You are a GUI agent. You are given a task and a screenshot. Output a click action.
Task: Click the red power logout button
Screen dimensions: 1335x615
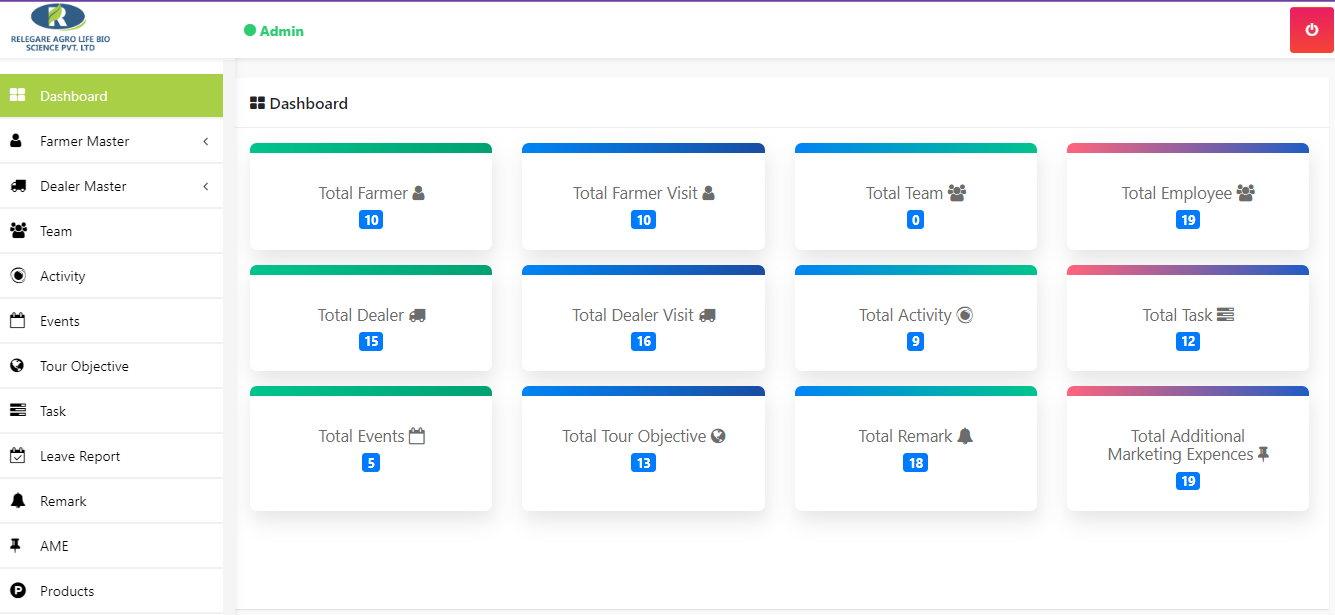[1311, 30]
